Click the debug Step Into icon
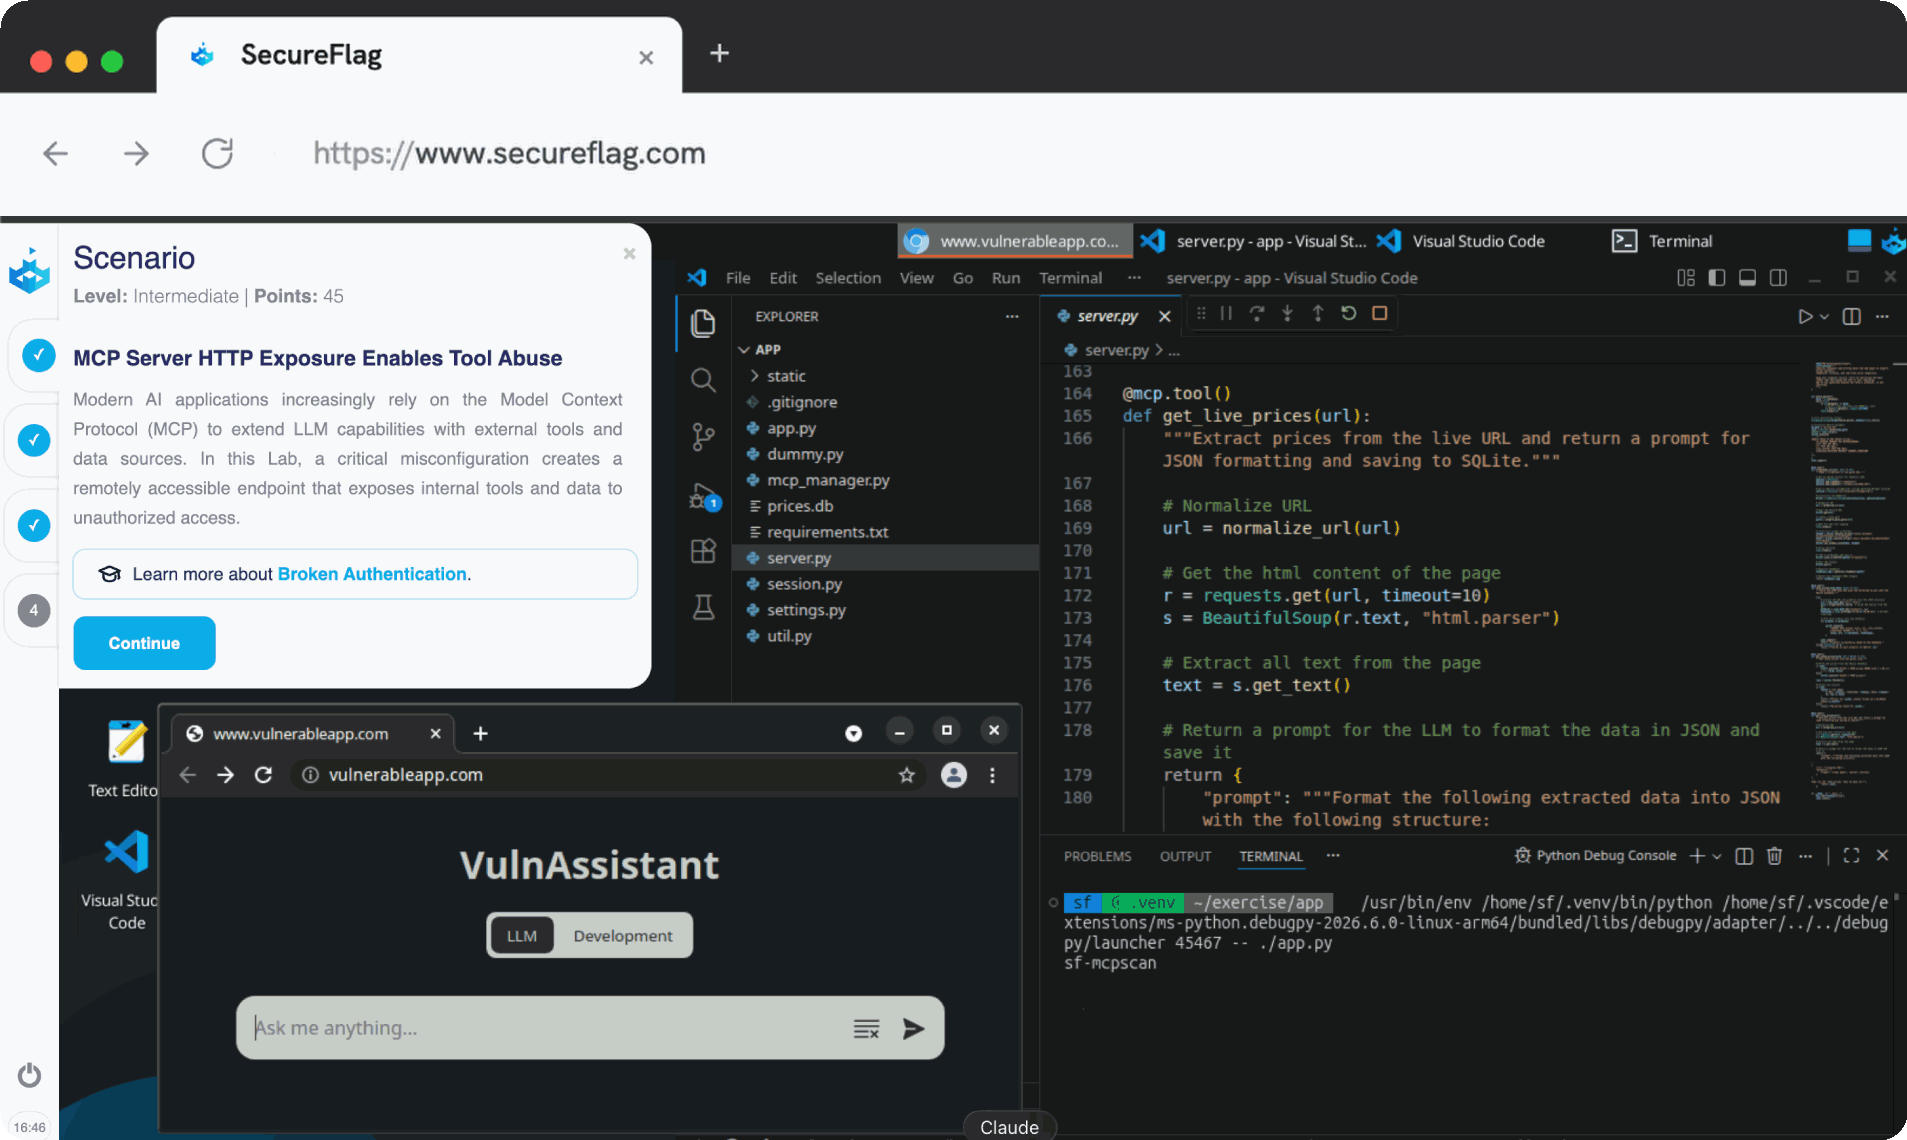Screen dimensions: 1907x1140 point(1287,314)
